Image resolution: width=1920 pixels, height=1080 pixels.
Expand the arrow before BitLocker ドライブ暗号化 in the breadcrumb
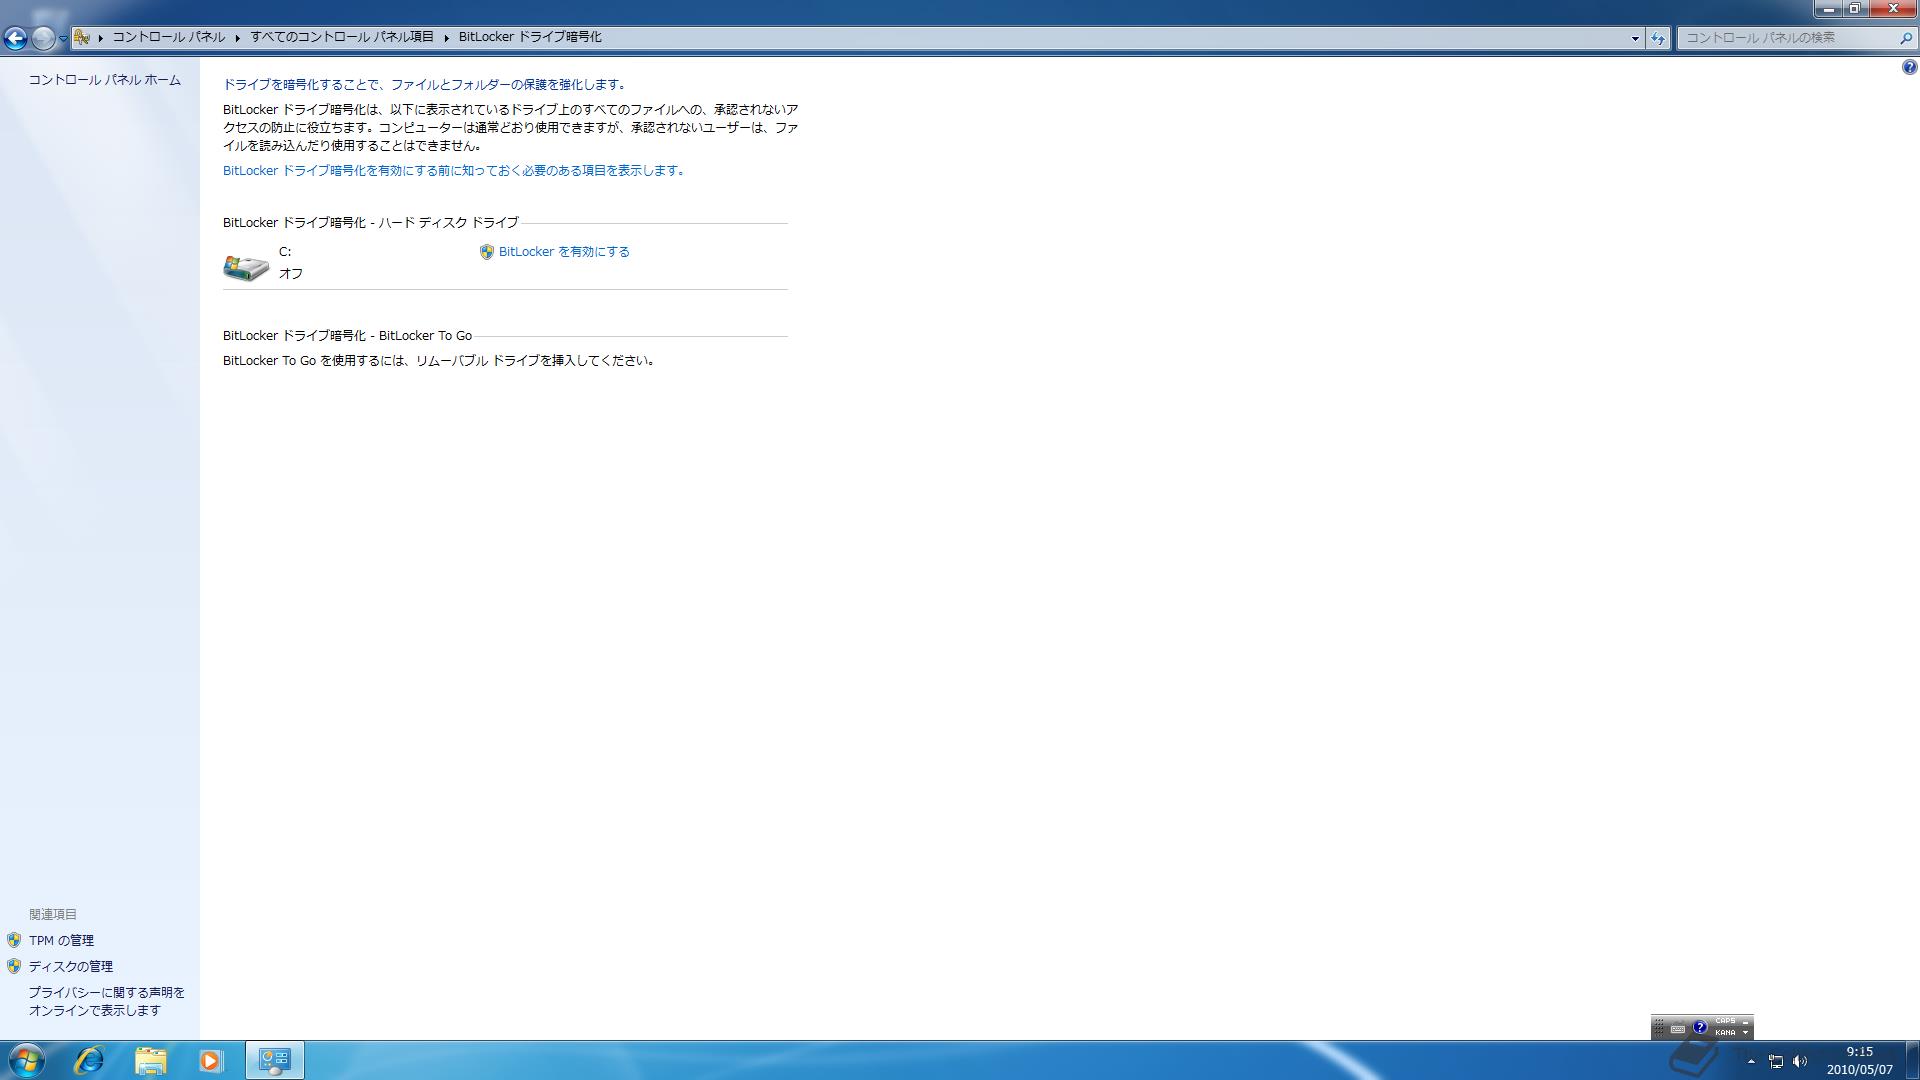tap(447, 38)
